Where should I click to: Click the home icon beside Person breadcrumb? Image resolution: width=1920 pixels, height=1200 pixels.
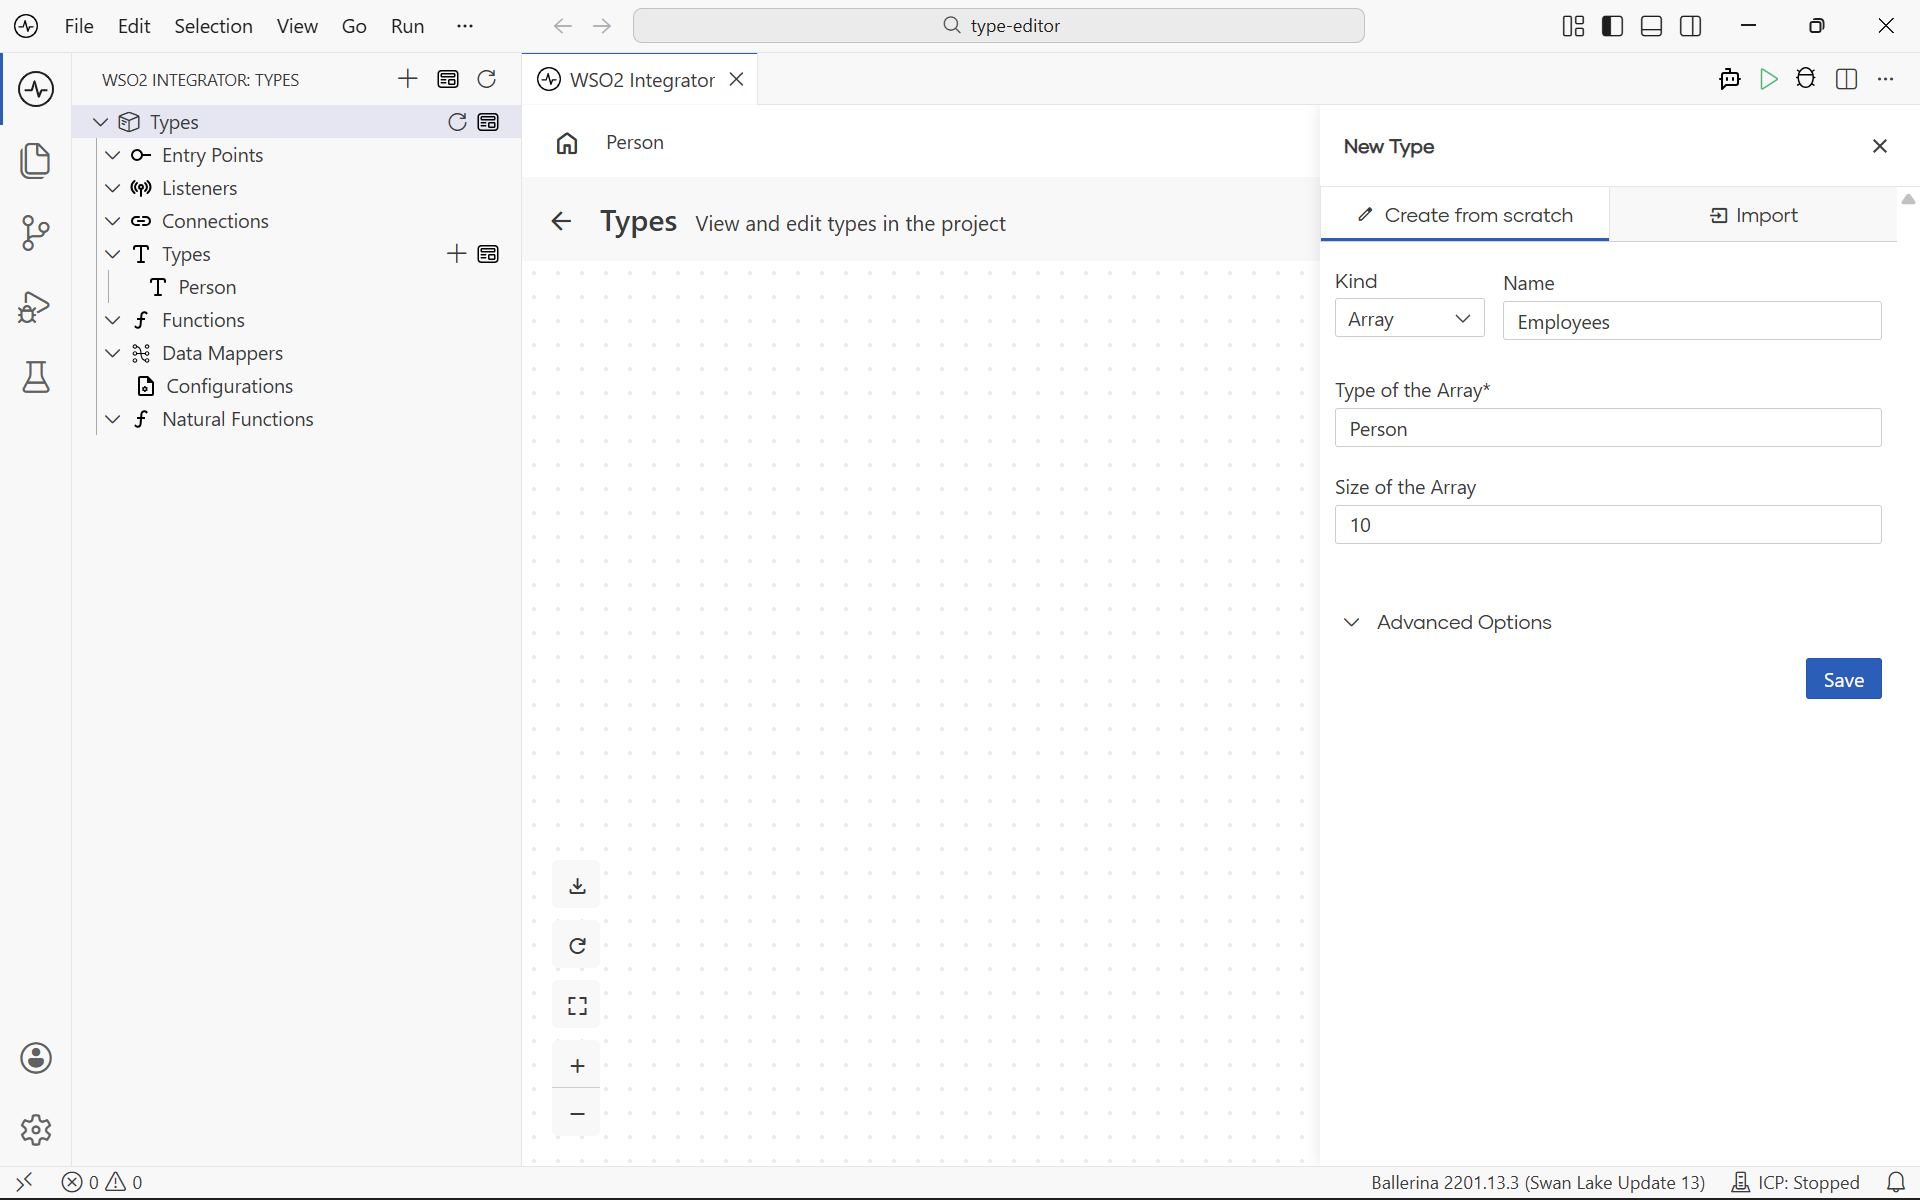coord(567,143)
